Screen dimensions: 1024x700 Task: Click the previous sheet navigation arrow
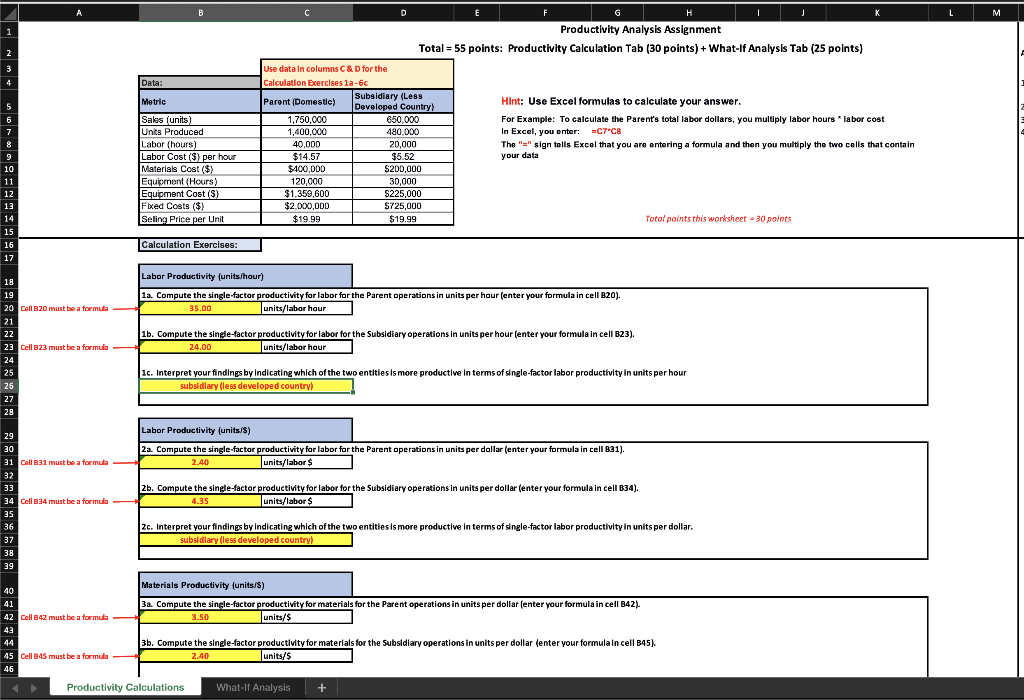pos(11,687)
